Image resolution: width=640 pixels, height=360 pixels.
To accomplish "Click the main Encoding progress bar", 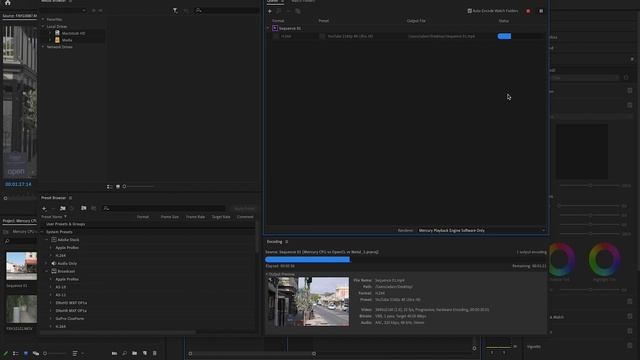I will pos(406,259).
